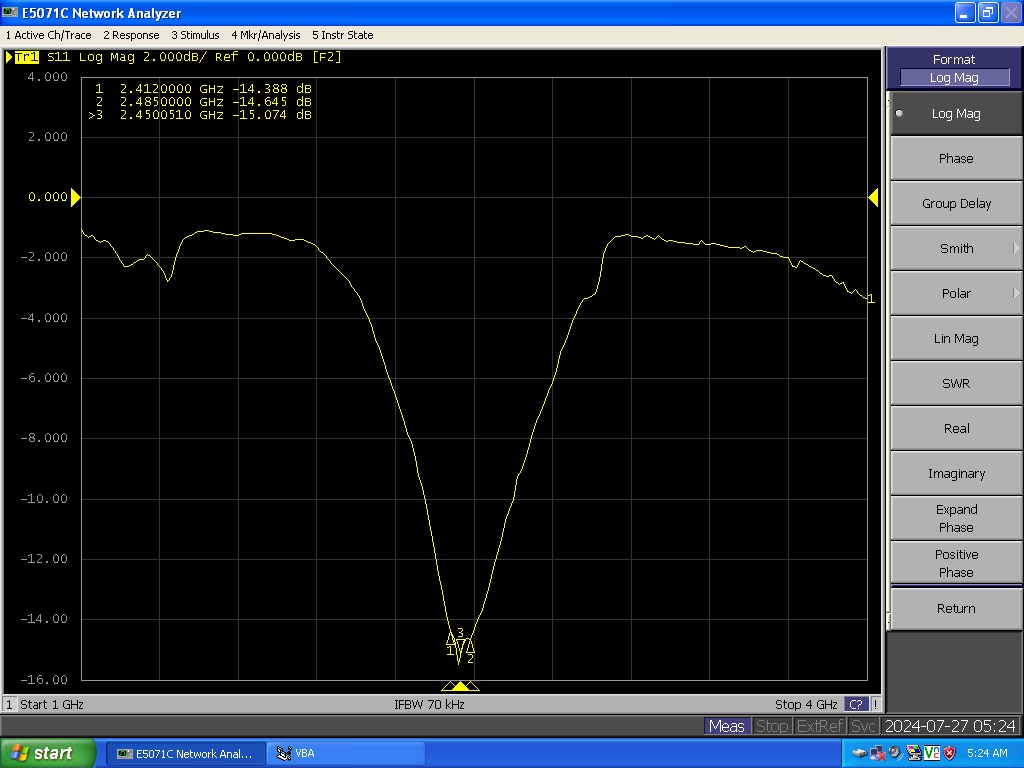Screen dimensions: 1024x768
Task: Click the trace 1 end label at the right edge
Action: click(871, 298)
